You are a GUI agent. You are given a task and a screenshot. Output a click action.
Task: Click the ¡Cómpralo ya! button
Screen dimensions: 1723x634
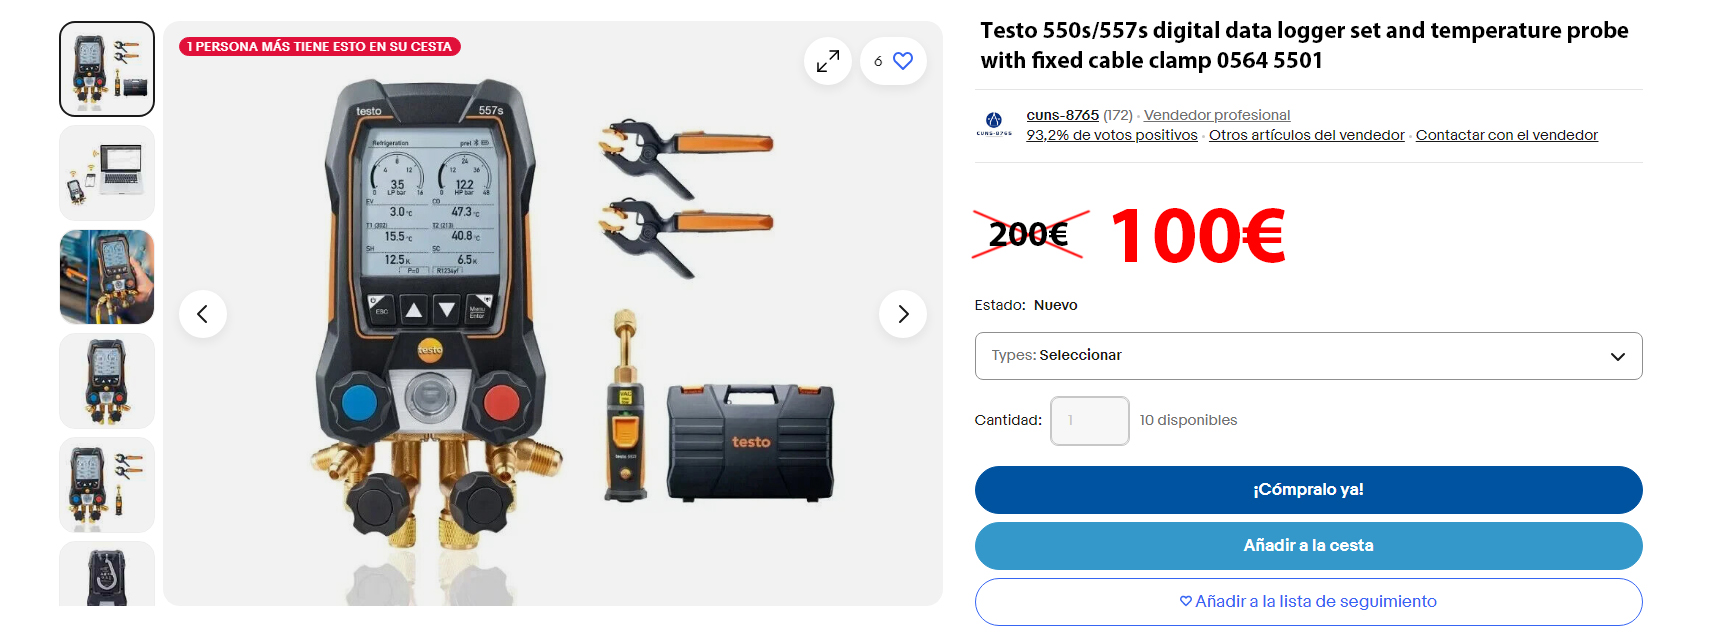pyautogui.click(x=1308, y=490)
